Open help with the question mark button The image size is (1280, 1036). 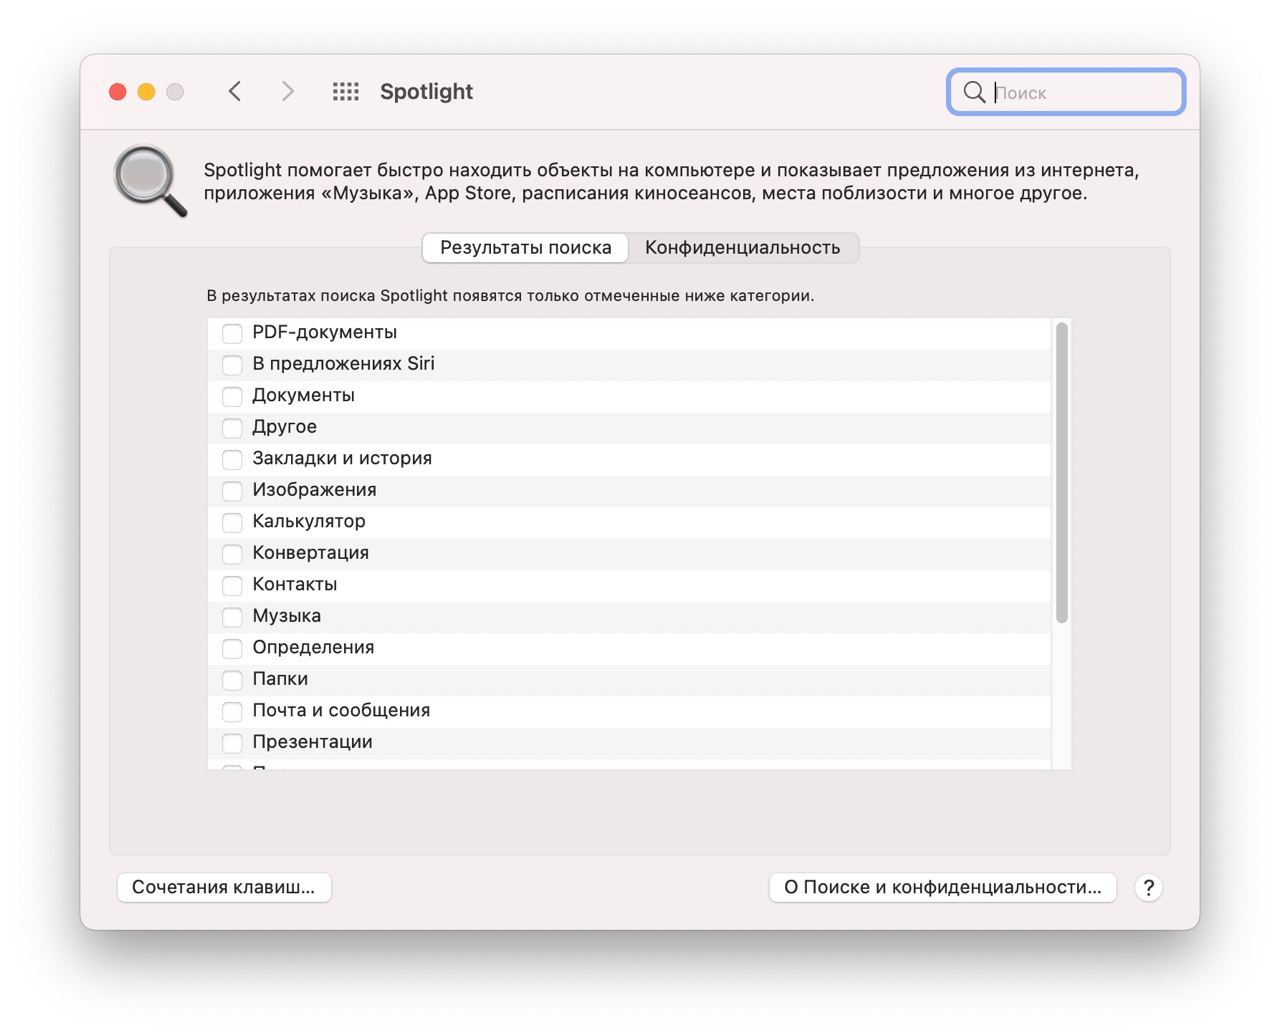click(1149, 887)
